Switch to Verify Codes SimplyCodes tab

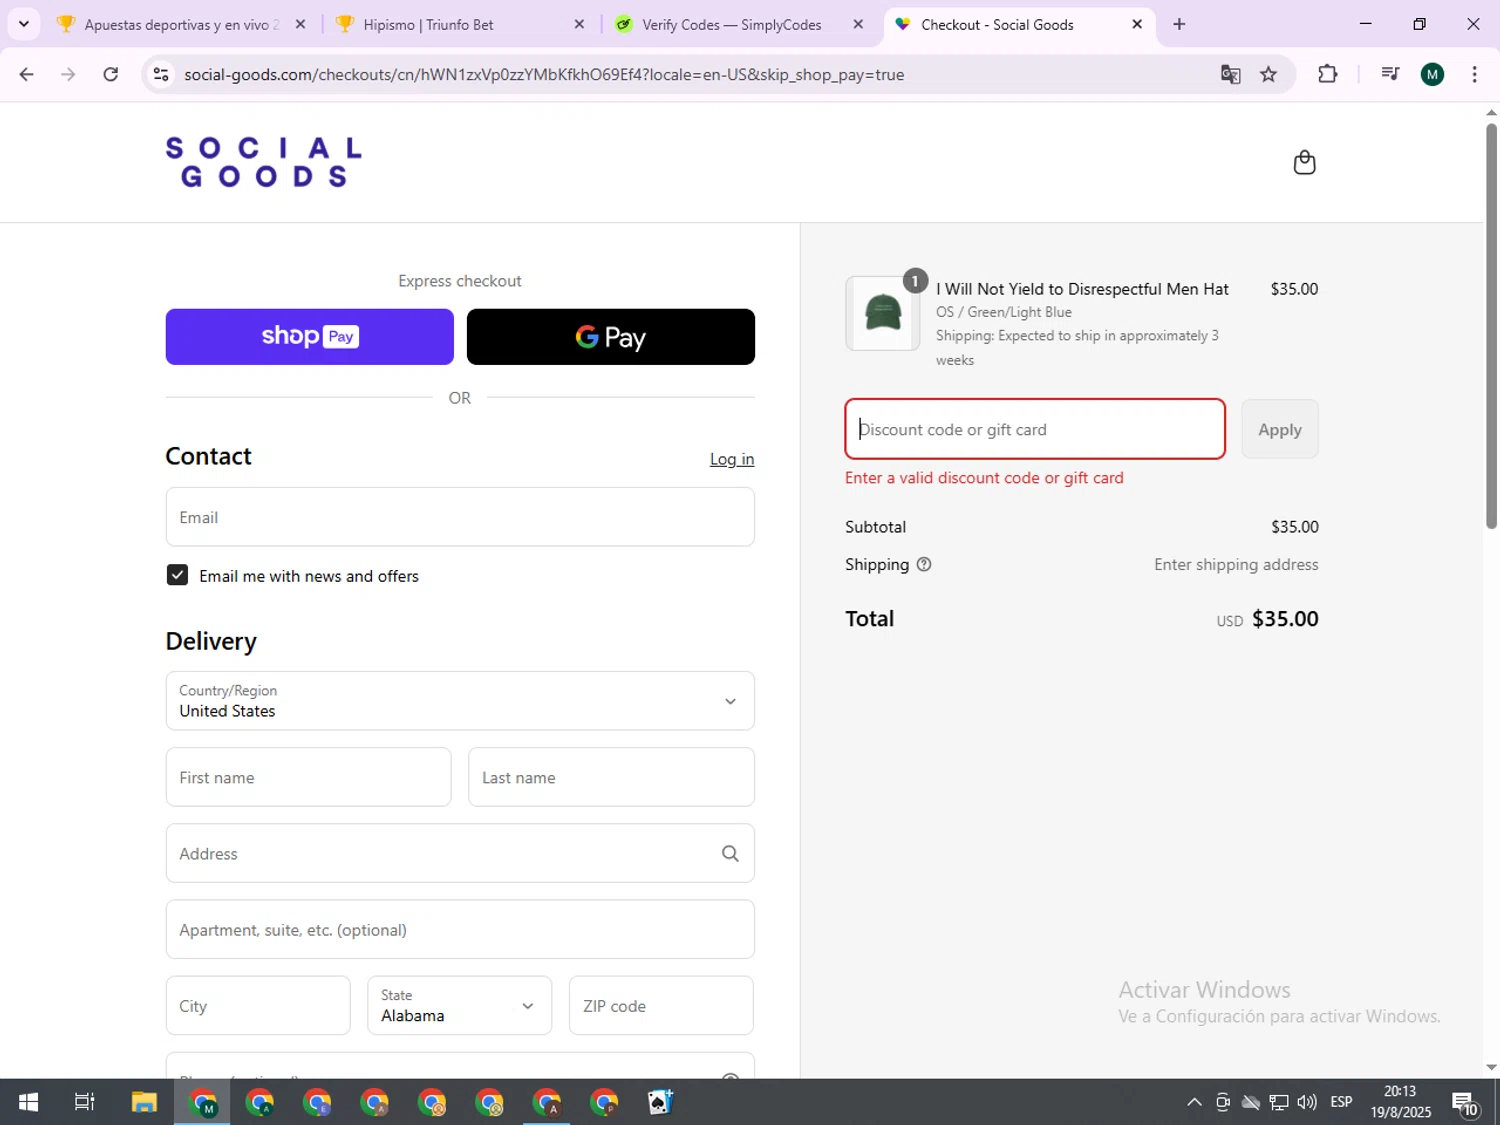[x=740, y=24]
